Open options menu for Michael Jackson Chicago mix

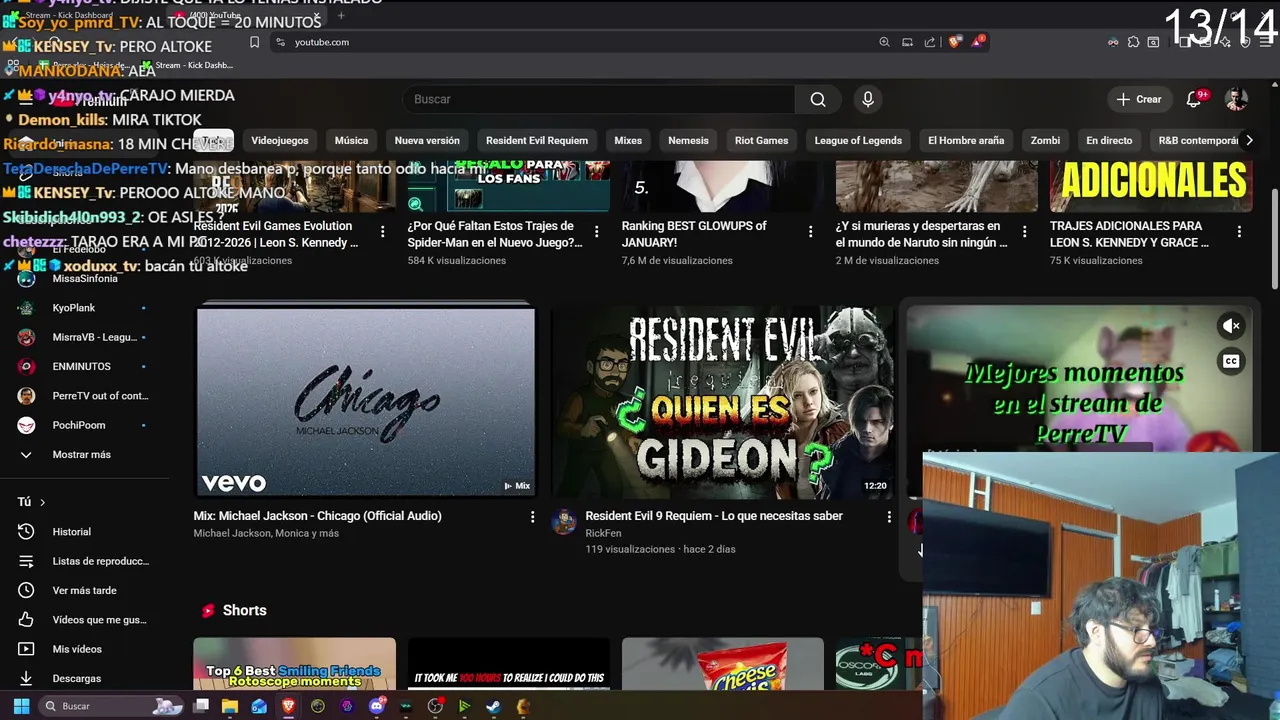click(532, 517)
